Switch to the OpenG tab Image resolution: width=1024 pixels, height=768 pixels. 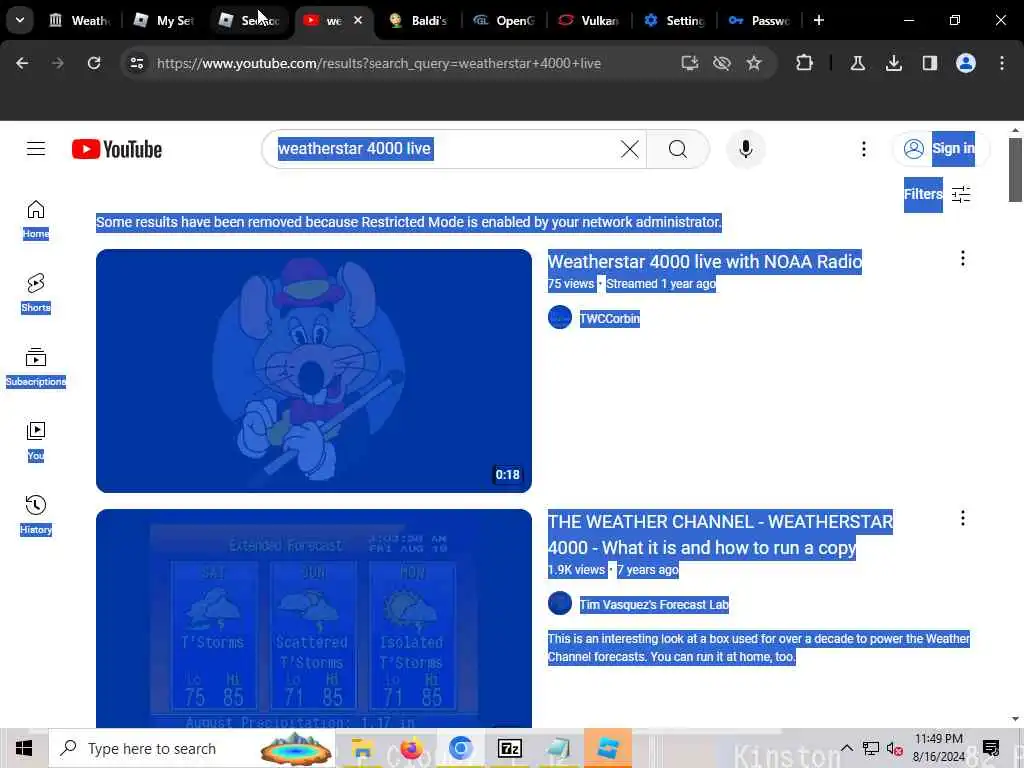504,20
